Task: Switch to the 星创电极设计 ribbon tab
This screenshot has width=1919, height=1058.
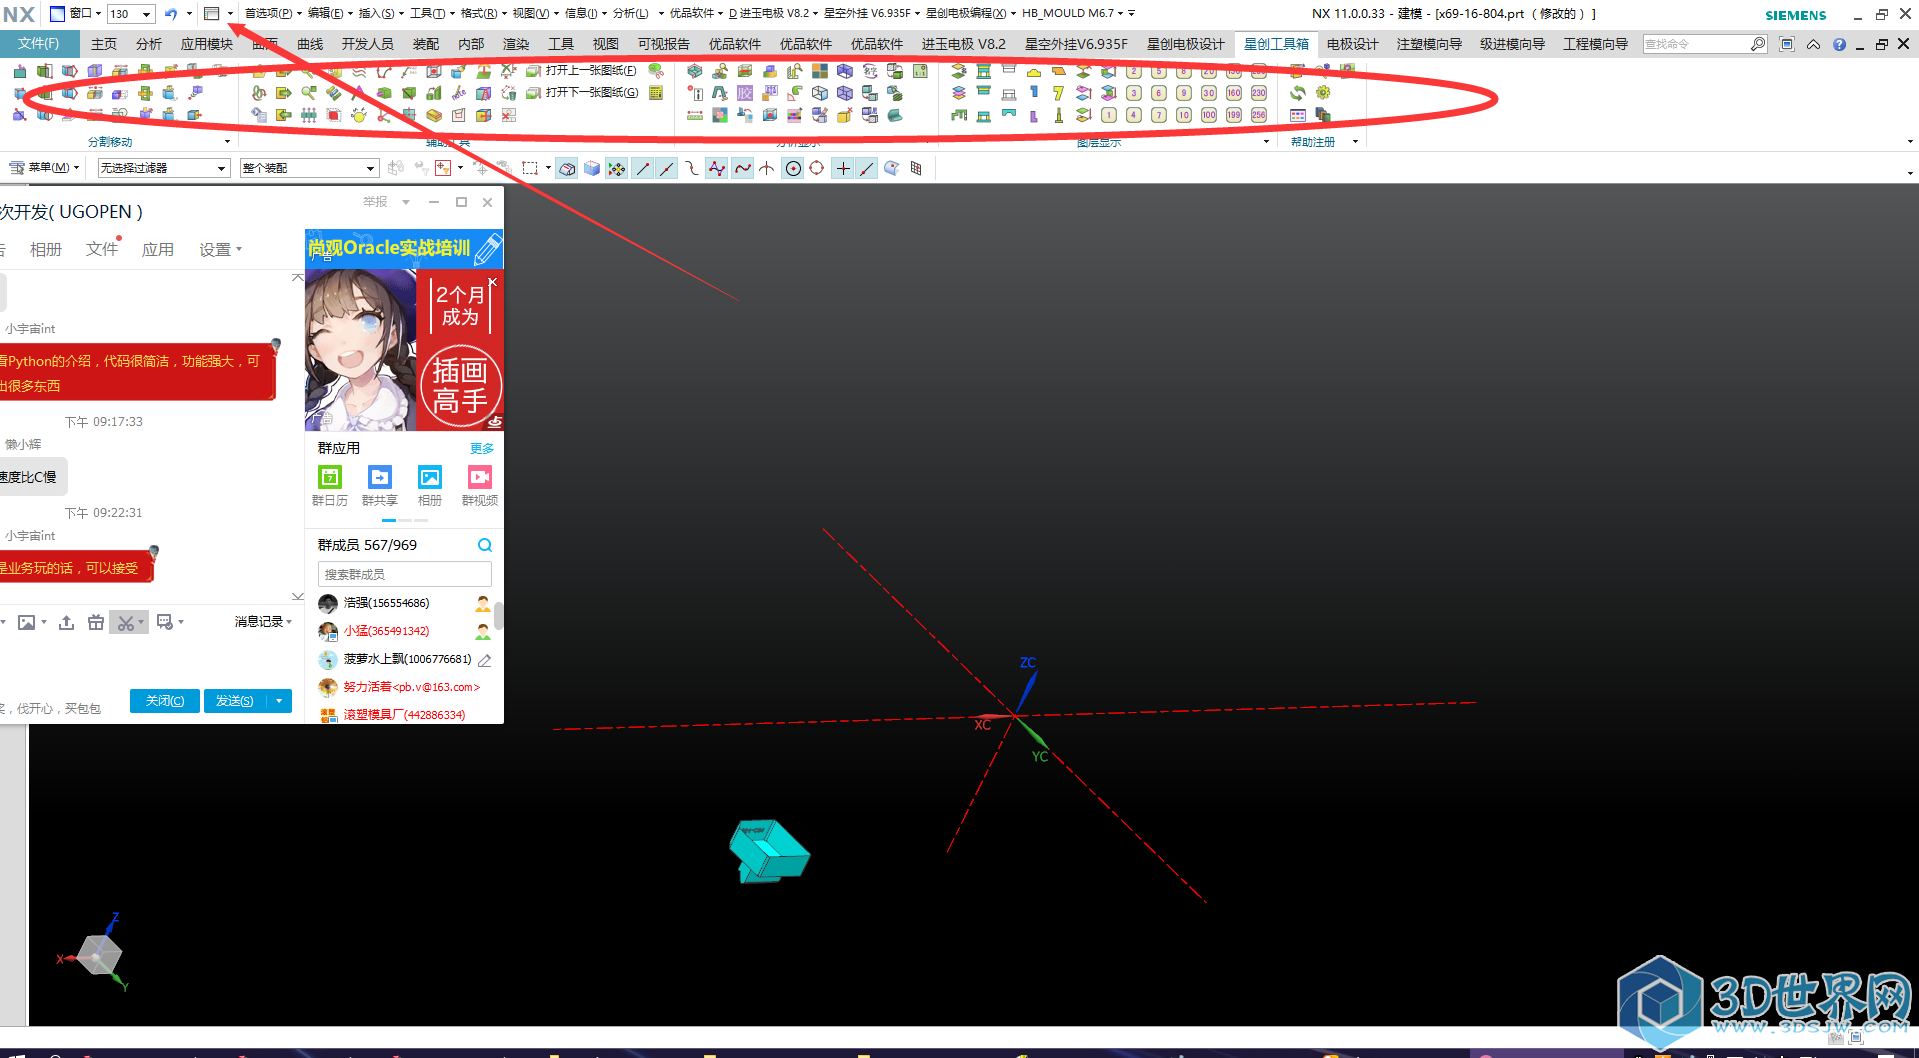Action: (x=1185, y=44)
